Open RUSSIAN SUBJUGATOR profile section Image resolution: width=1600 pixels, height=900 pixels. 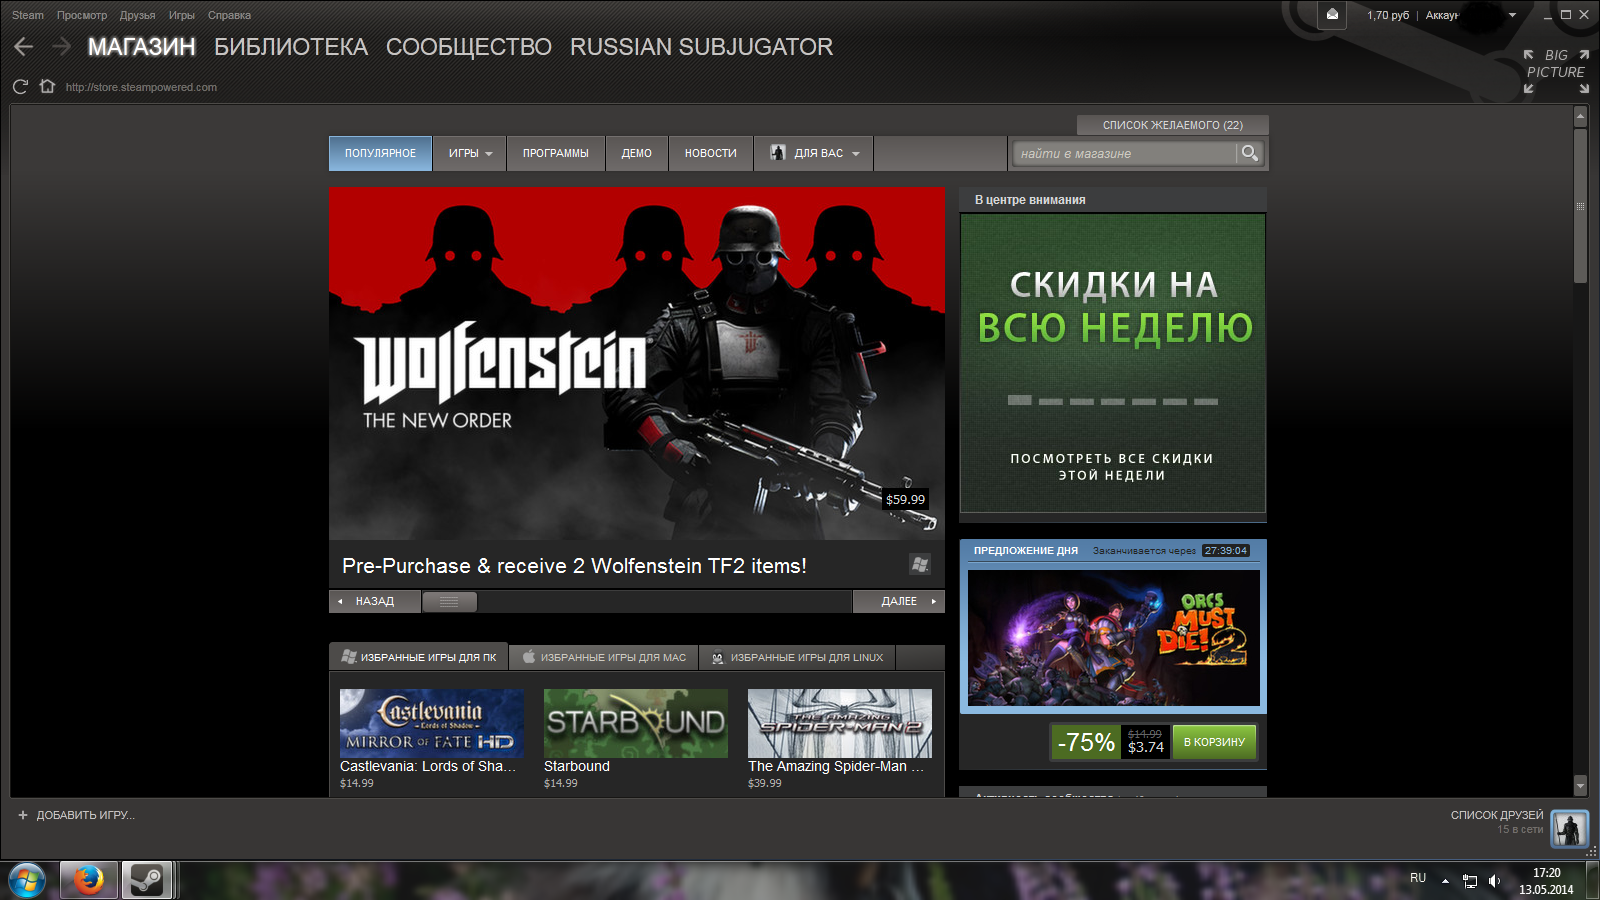[701, 47]
